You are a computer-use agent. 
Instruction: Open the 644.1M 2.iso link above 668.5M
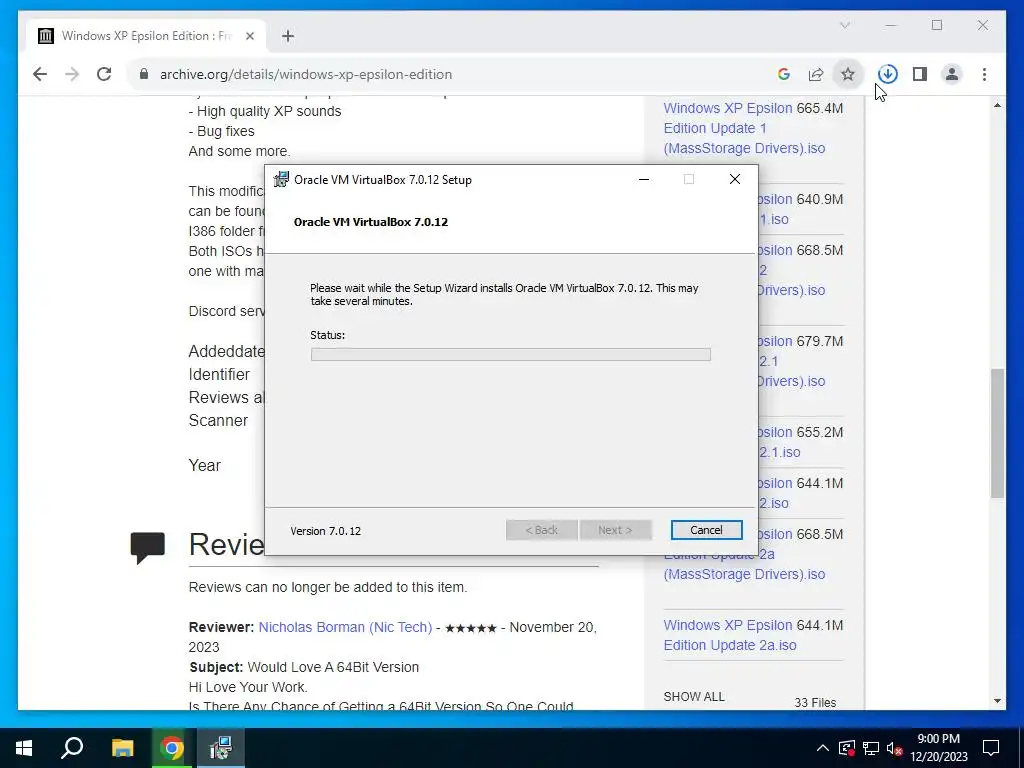(x=775, y=493)
